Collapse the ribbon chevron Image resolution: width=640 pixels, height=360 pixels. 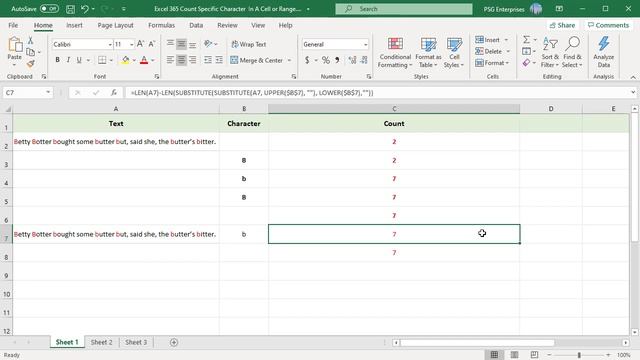(633, 77)
